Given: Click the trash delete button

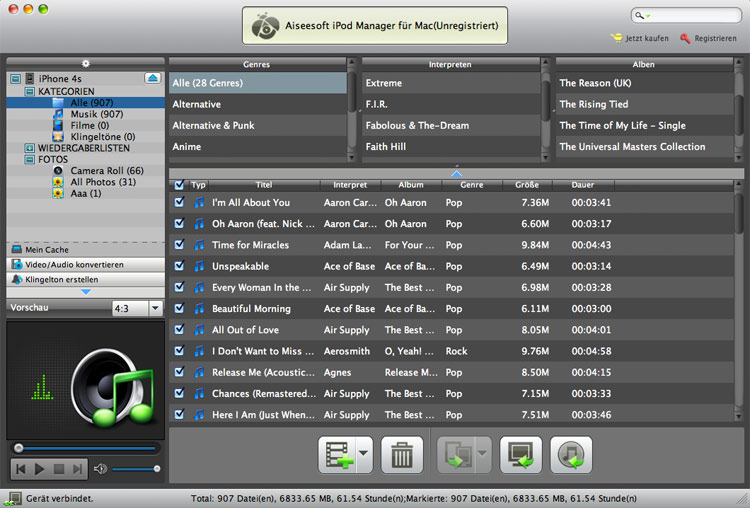Looking at the screenshot, I should tap(402, 454).
